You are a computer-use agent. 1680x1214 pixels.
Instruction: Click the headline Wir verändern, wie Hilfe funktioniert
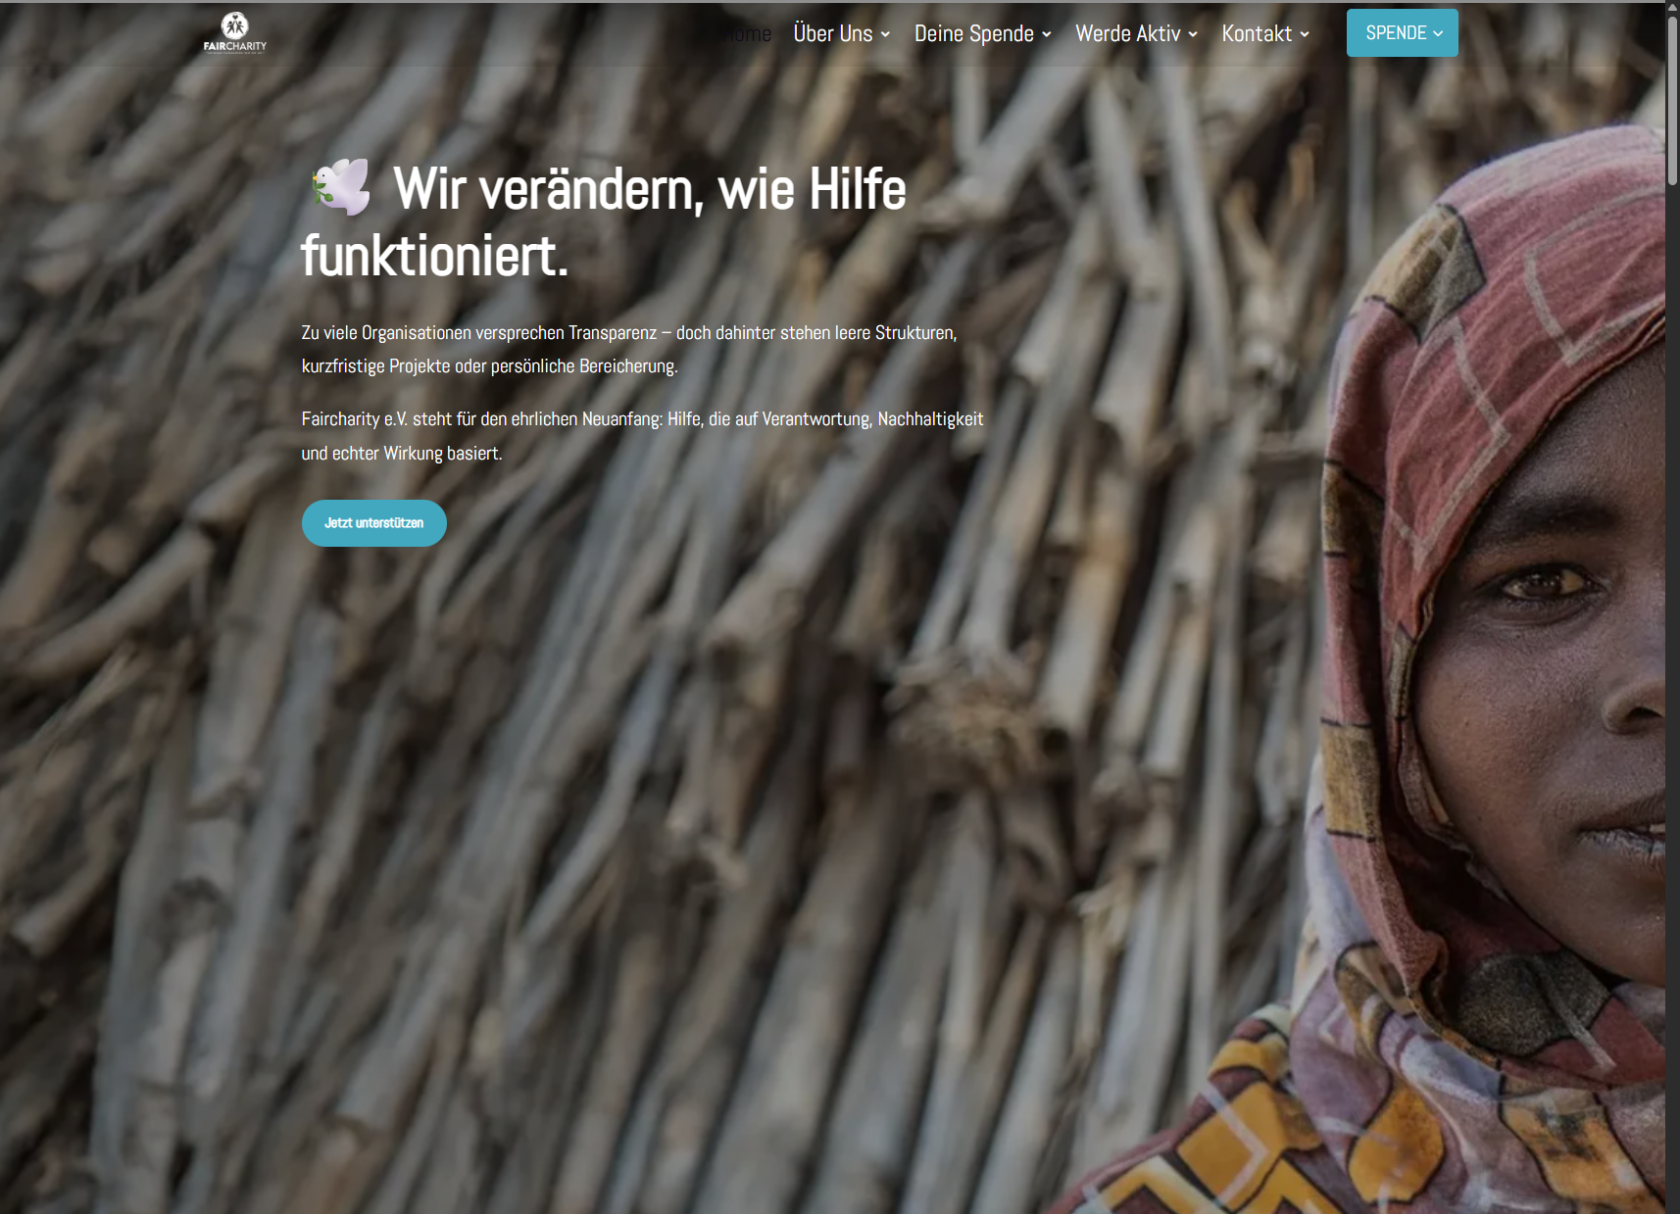pyautogui.click(x=604, y=222)
